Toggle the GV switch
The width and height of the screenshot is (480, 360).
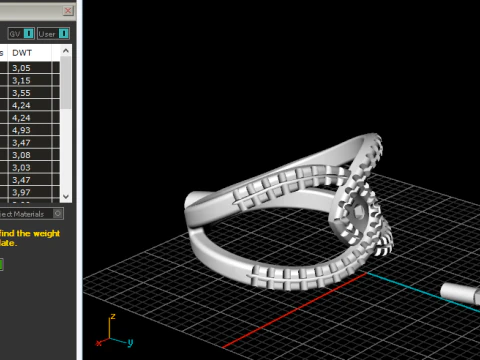[21, 34]
